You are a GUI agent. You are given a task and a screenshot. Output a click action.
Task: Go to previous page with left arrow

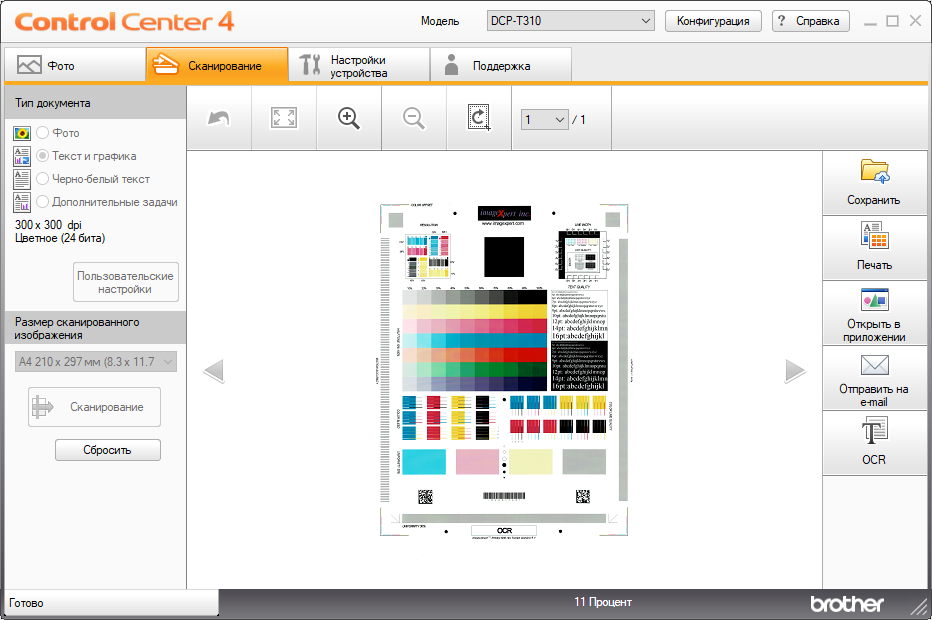tap(213, 371)
